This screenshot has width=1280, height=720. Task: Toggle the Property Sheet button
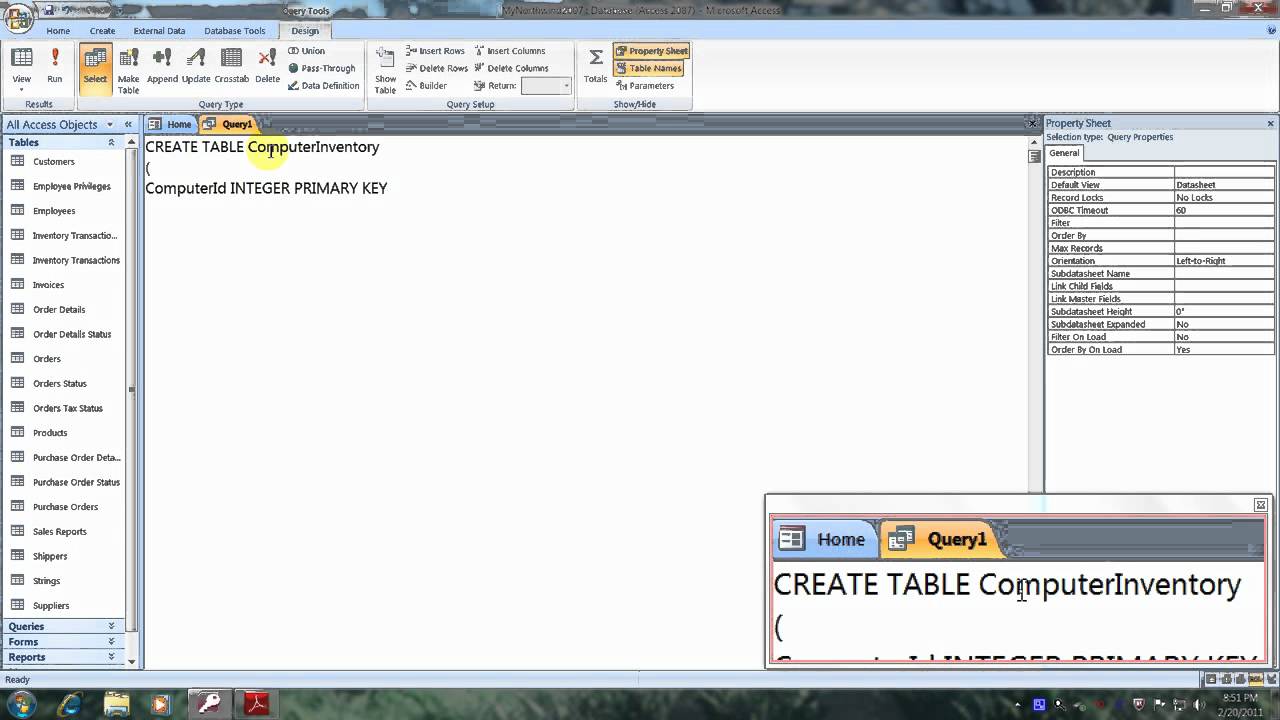(652, 51)
